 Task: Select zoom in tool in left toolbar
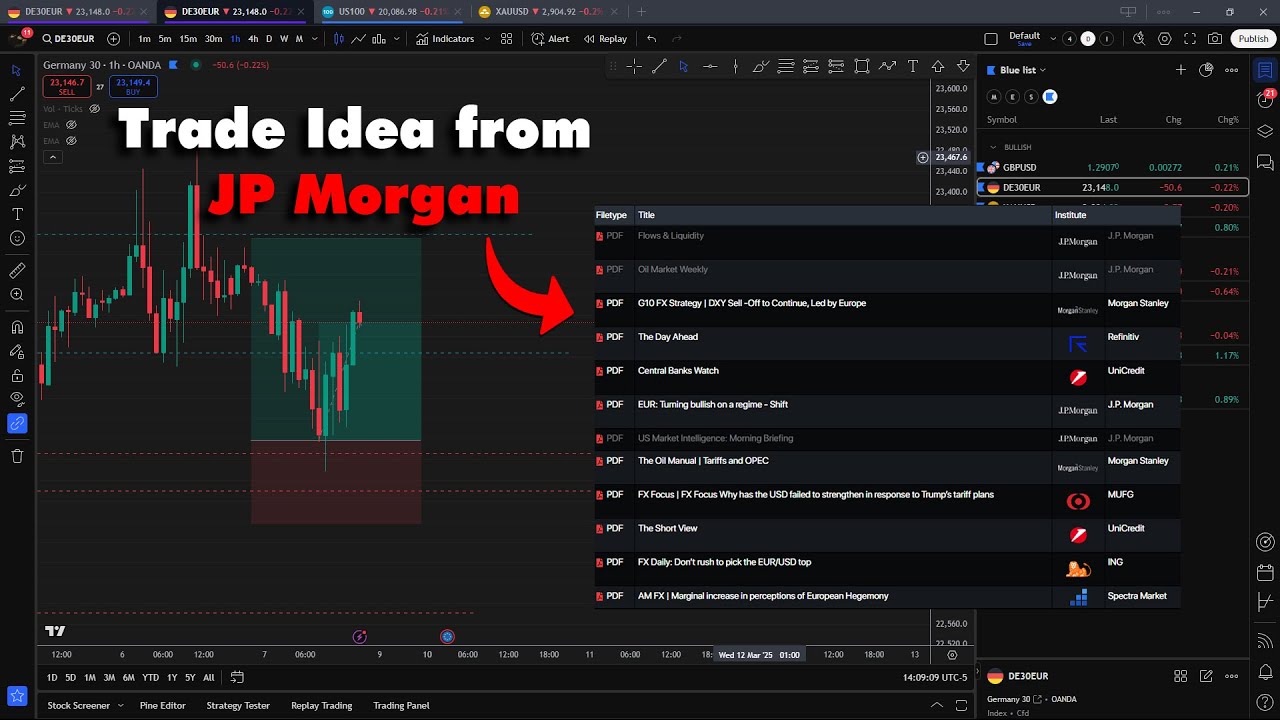pyautogui.click(x=17, y=295)
